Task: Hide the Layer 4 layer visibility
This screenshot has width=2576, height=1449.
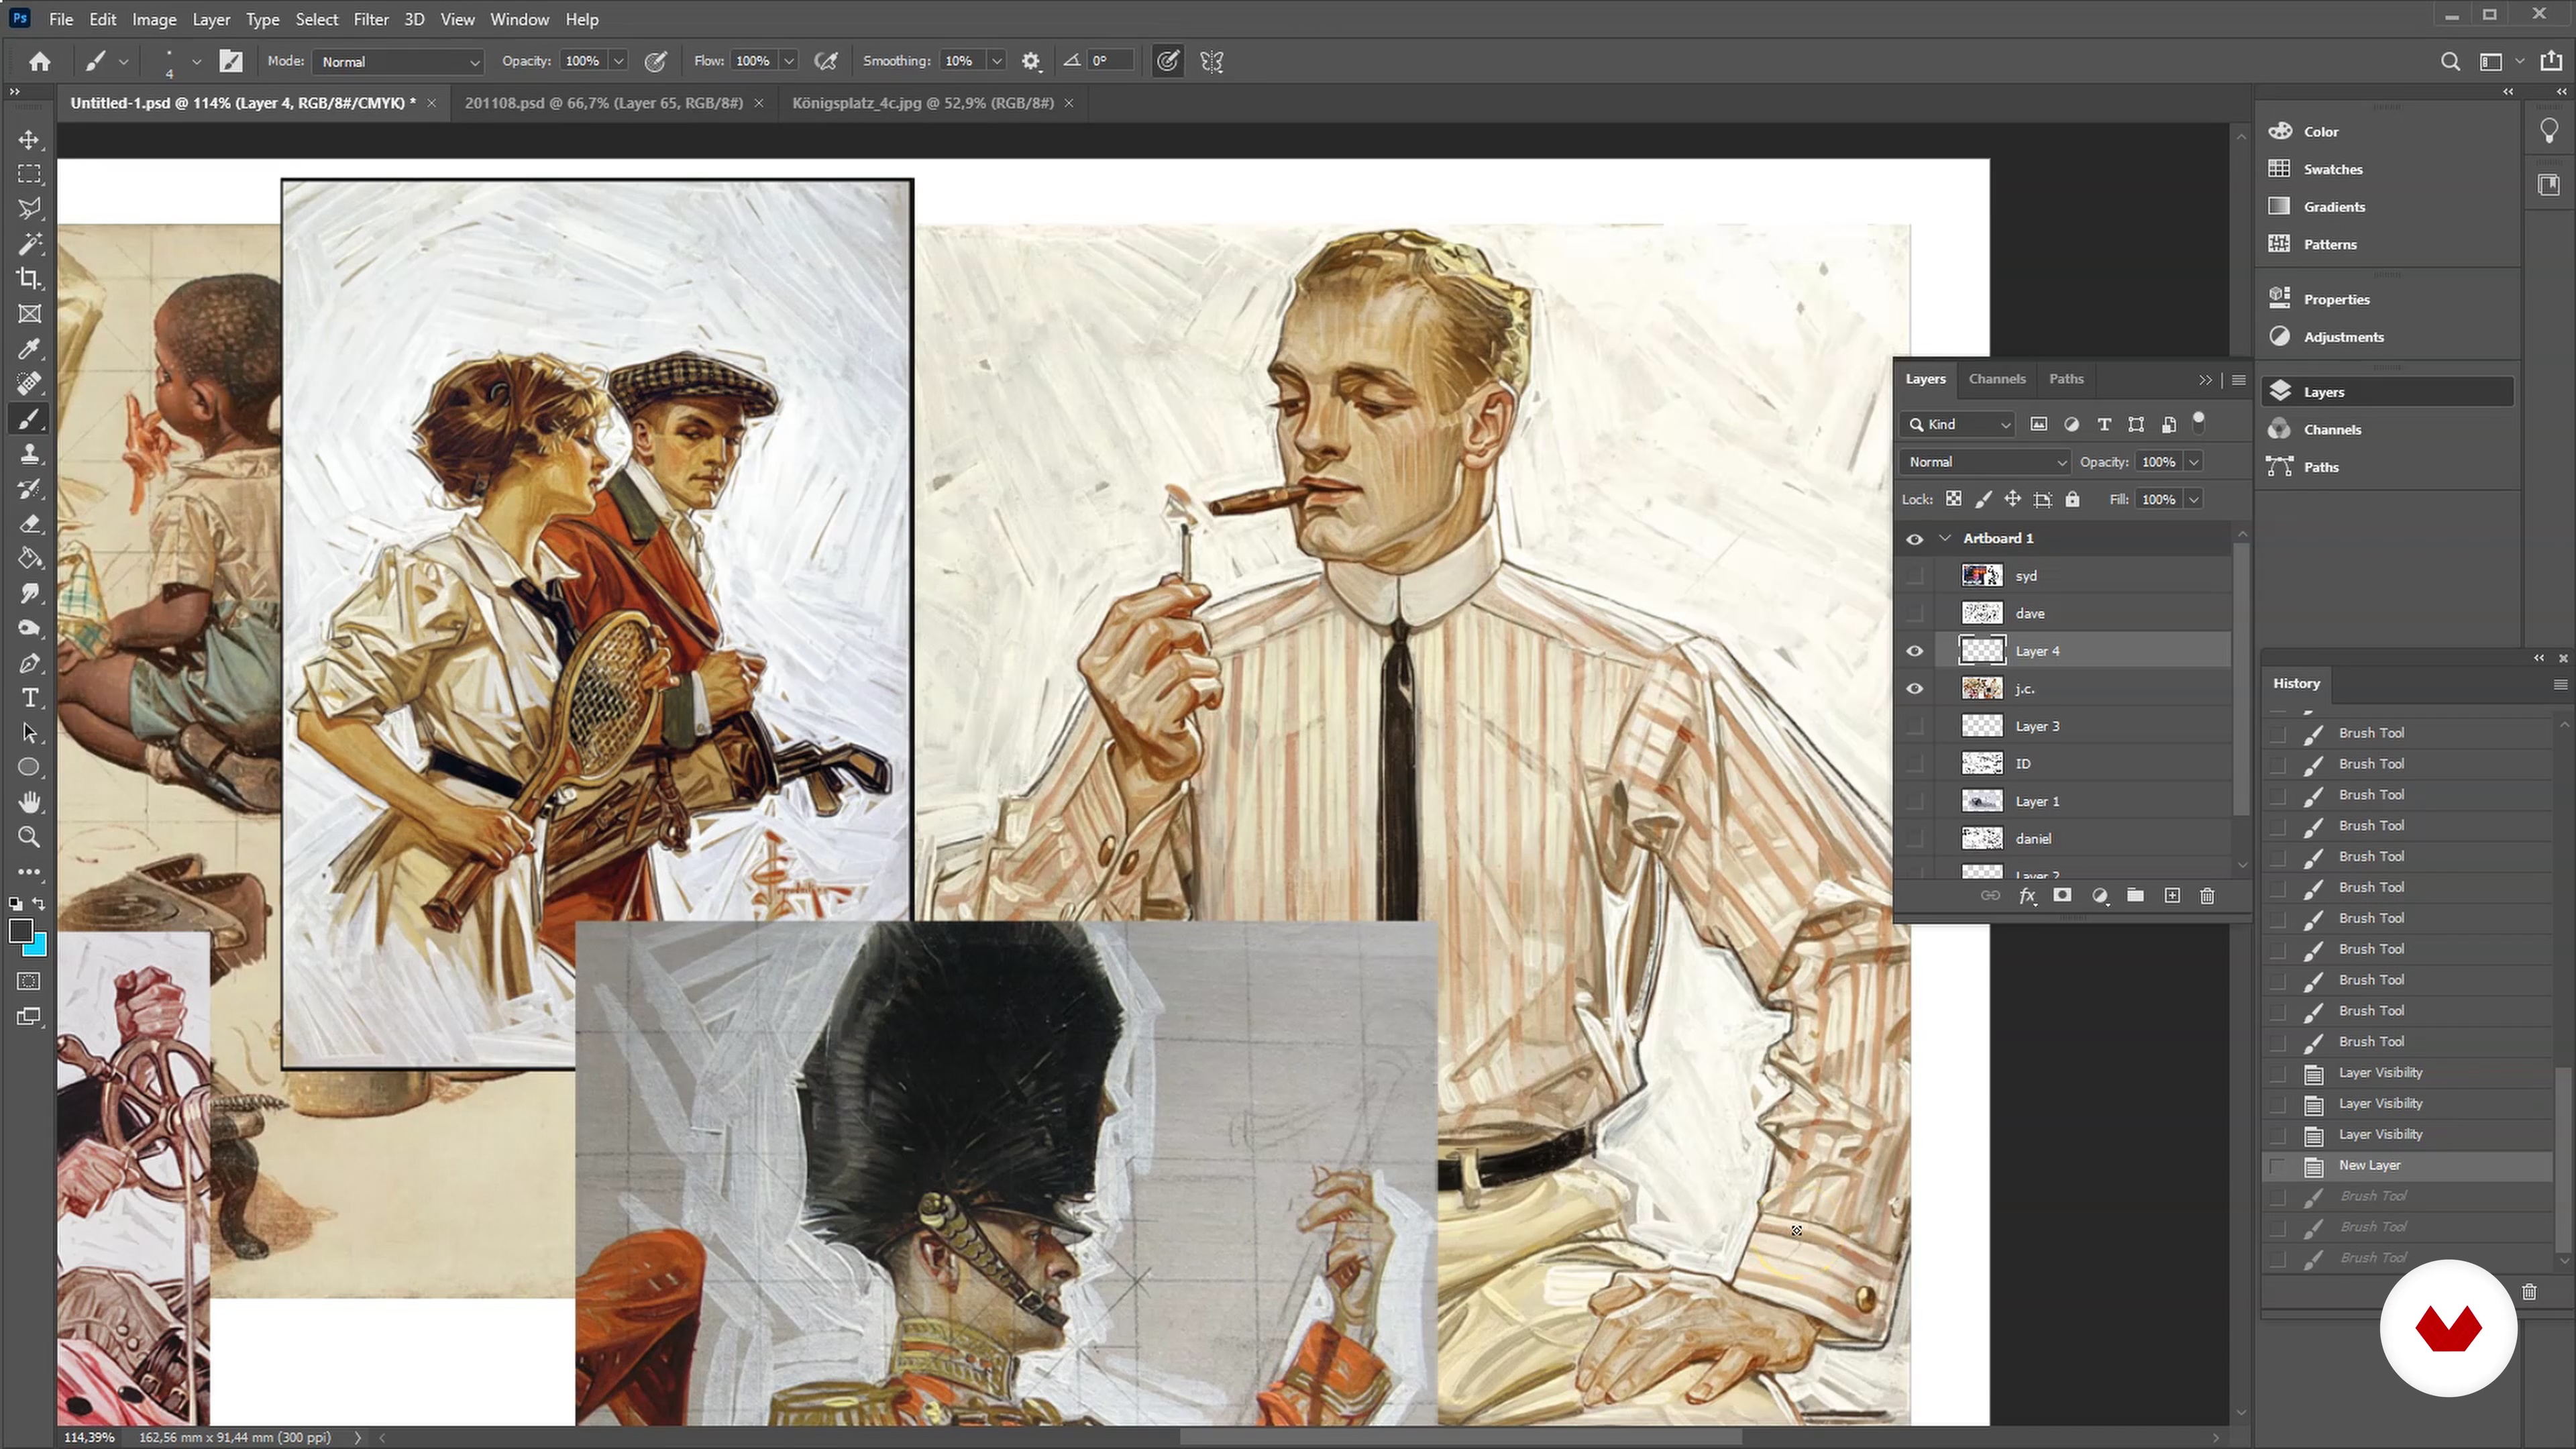Action: coord(1914,651)
